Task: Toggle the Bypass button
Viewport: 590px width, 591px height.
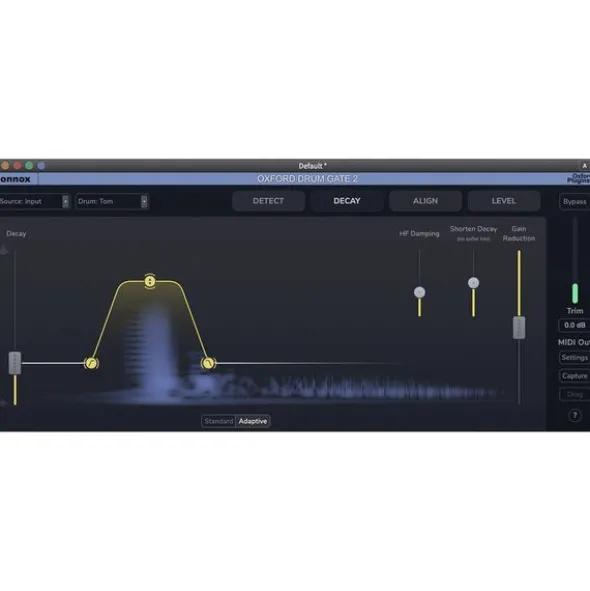Action: [575, 202]
